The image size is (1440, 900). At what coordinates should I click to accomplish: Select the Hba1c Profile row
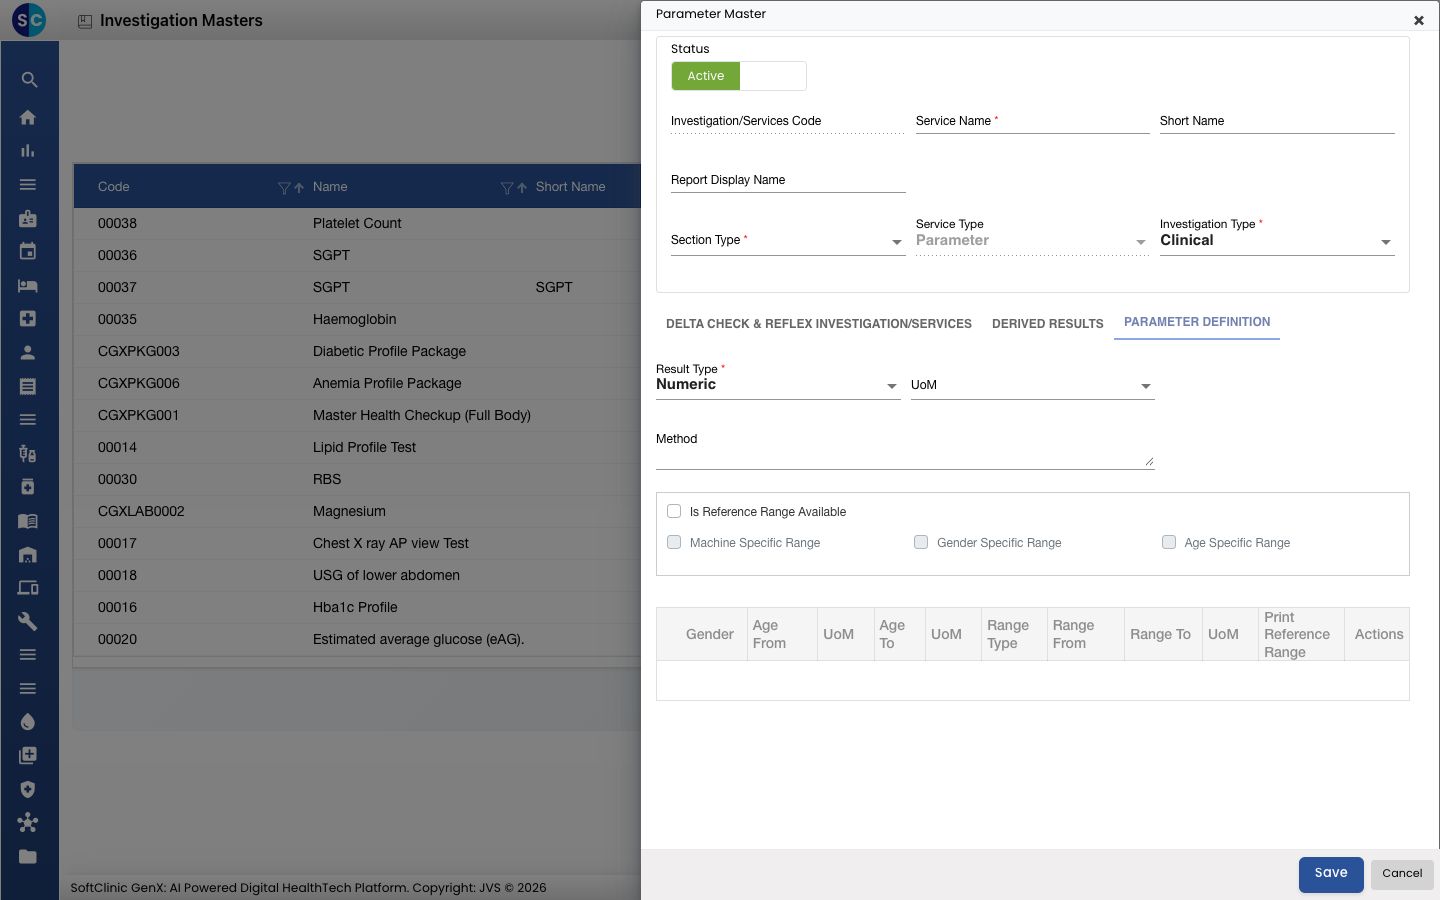point(357,607)
